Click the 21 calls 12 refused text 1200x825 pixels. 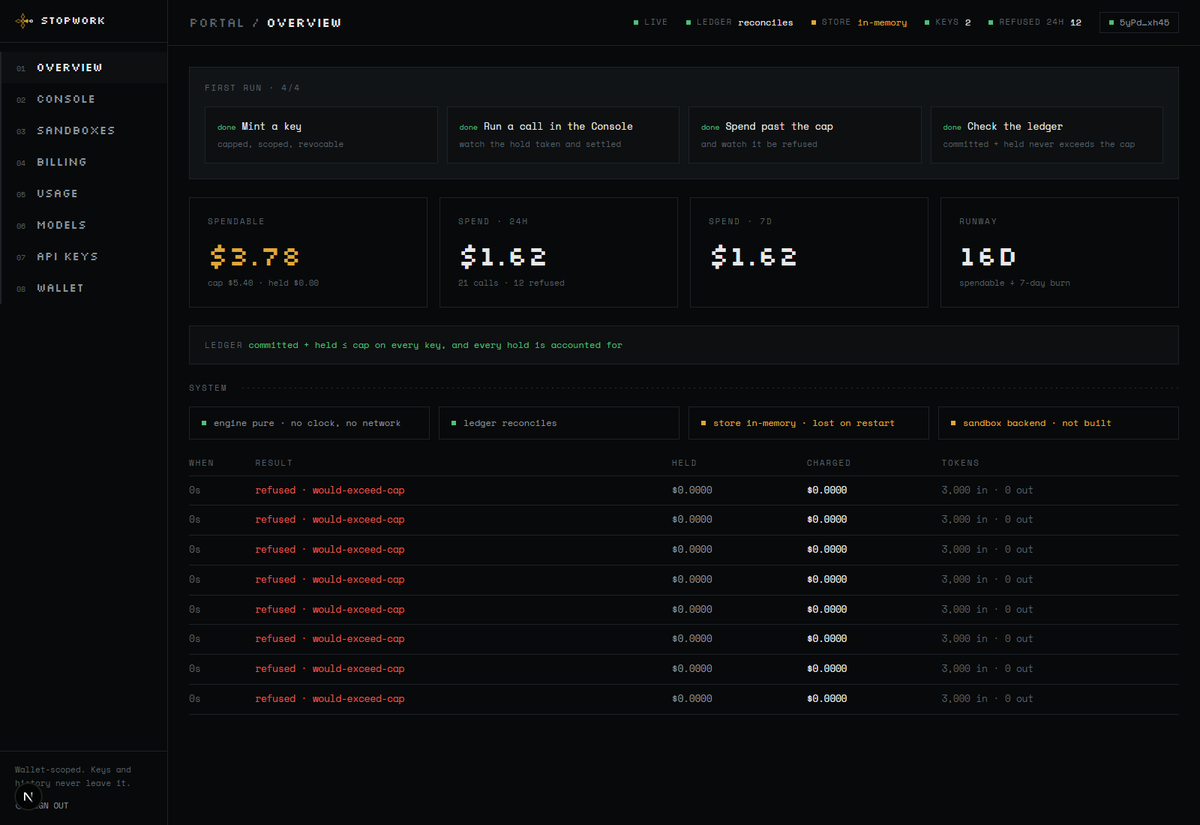pyautogui.click(x=511, y=283)
